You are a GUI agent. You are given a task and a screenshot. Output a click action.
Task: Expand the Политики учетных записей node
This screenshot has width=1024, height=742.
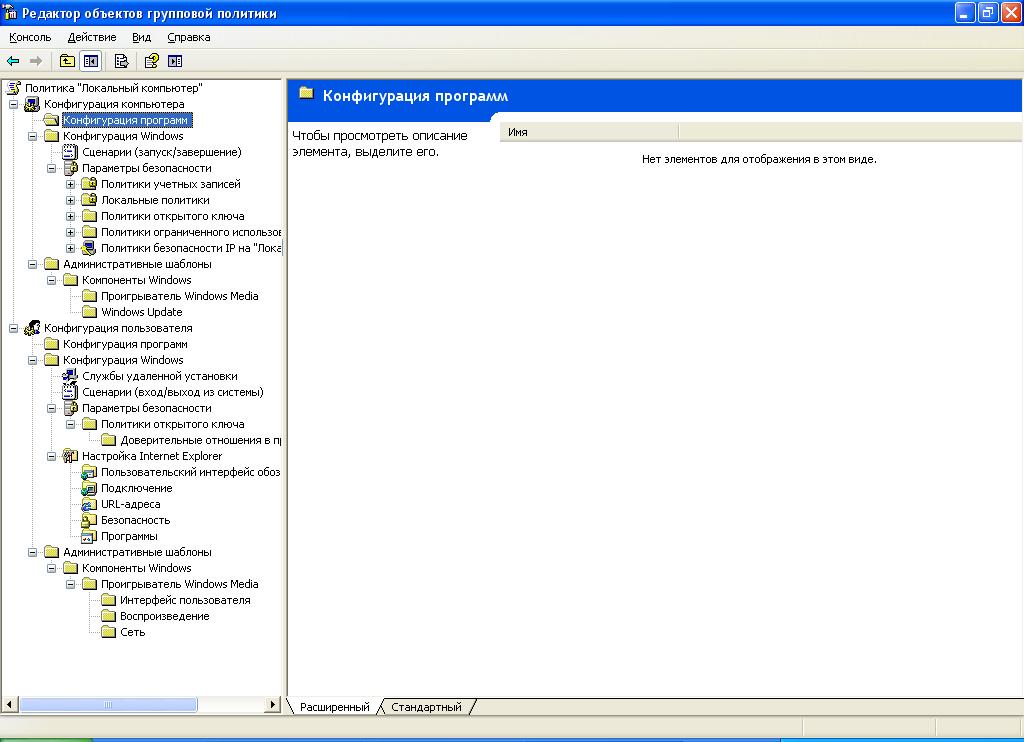tap(71, 184)
